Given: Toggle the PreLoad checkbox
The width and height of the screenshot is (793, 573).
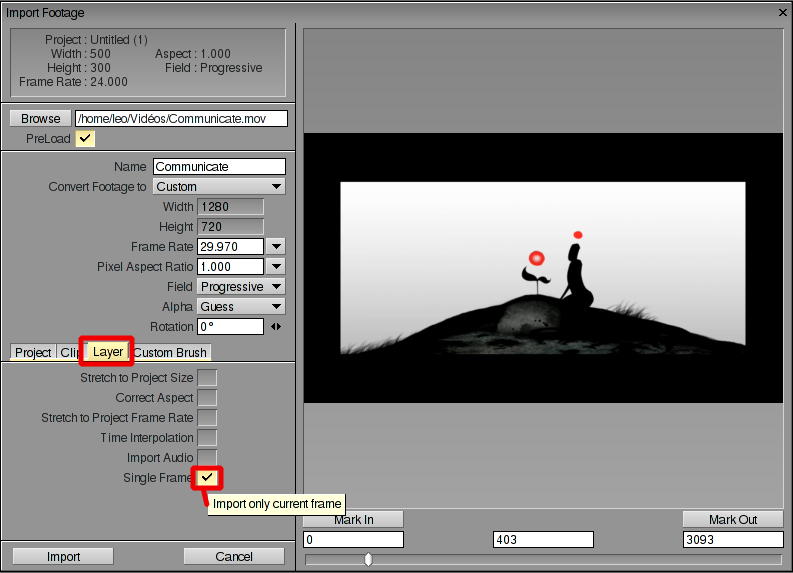Looking at the screenshot, I should click(x=85, y=138).
